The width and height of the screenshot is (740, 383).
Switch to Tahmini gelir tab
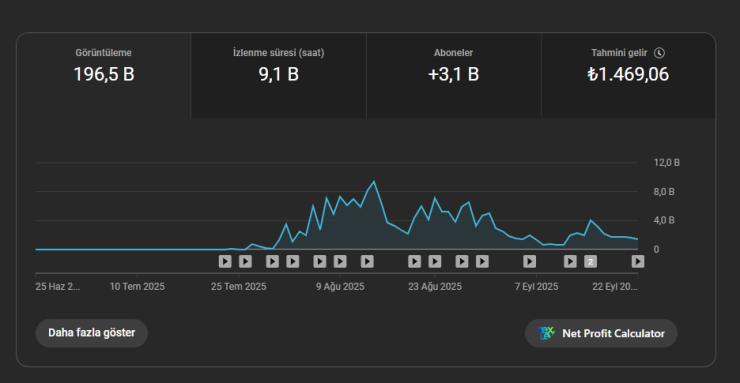[628, 75]
